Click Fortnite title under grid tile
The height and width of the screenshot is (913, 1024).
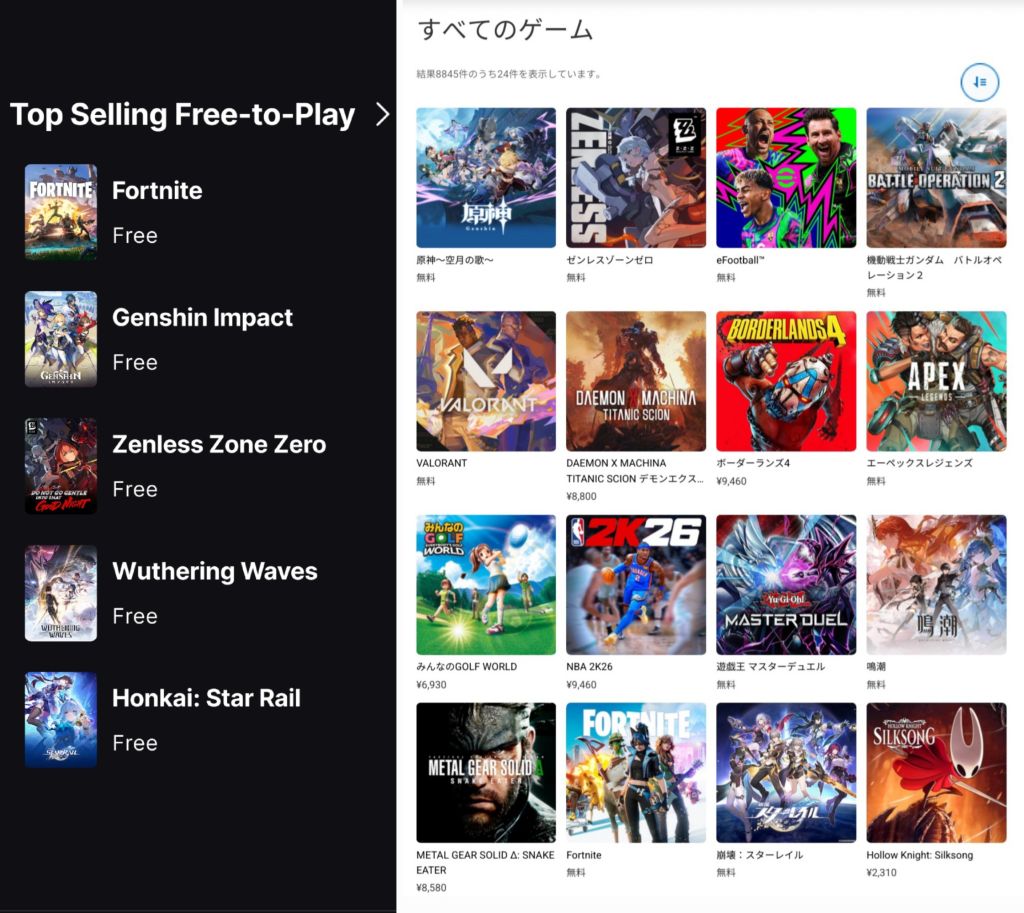584,855
